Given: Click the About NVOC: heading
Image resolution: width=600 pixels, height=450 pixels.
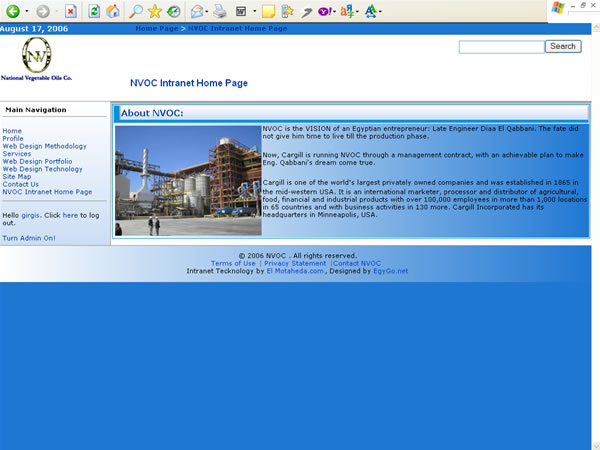Looking at the screenshot, I should pyautogui.click(x=152, y=113).
